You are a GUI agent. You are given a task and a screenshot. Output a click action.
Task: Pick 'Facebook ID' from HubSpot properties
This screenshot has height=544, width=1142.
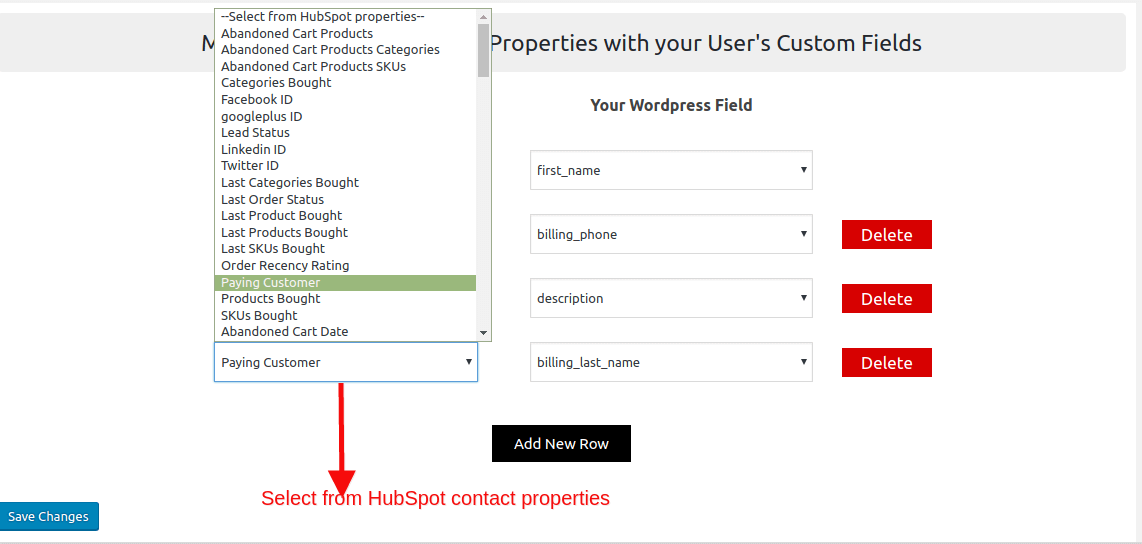coord(257,99)
